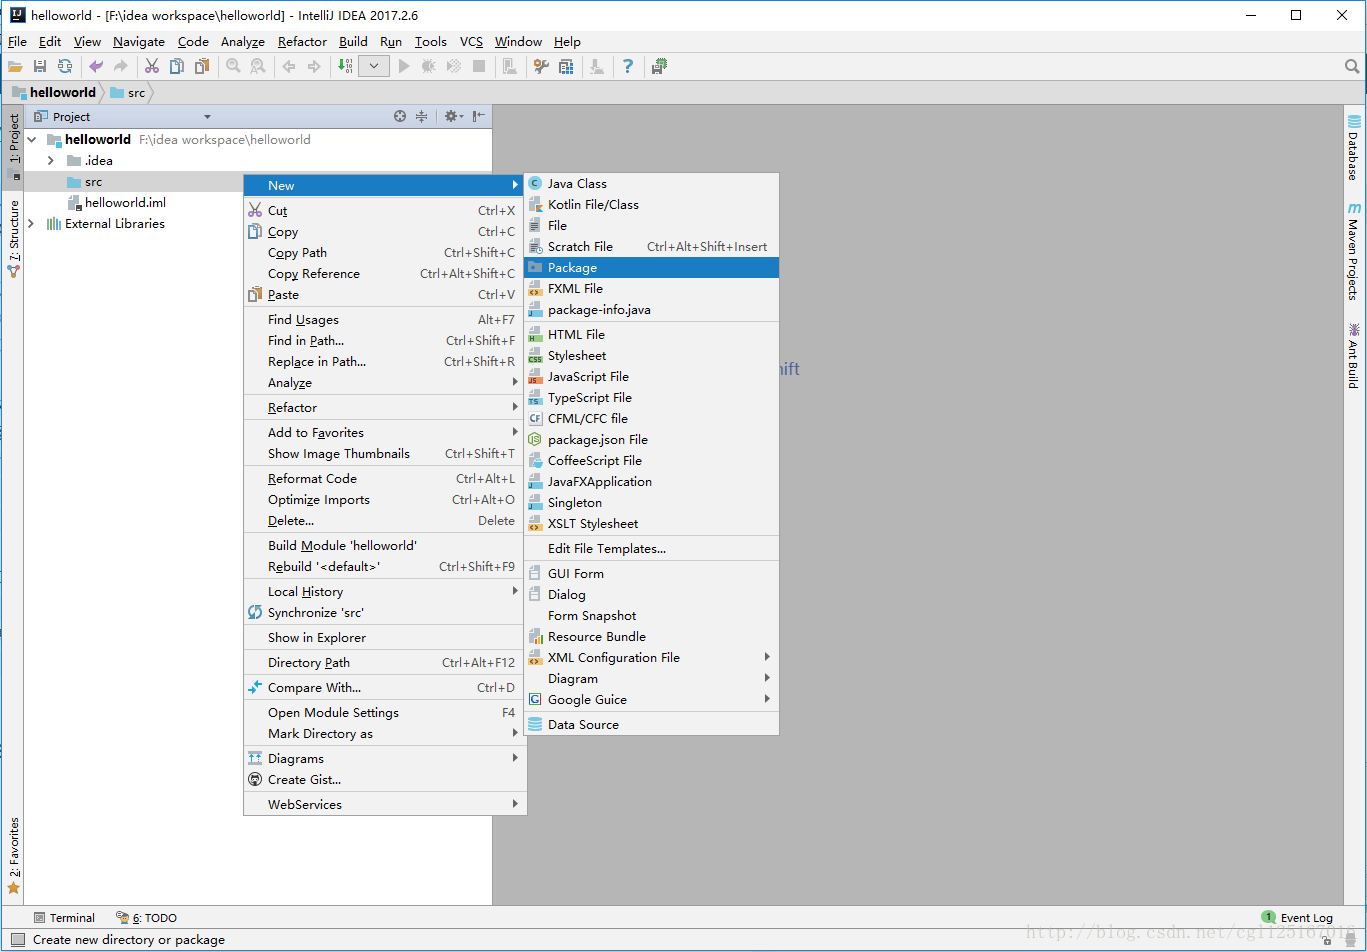
Task: Open the TODO tool window
Action: point(147,917)
